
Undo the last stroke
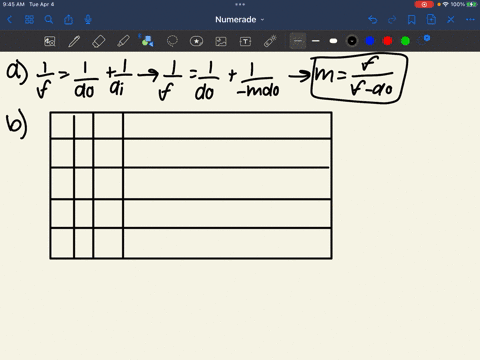tap(373, 20)
